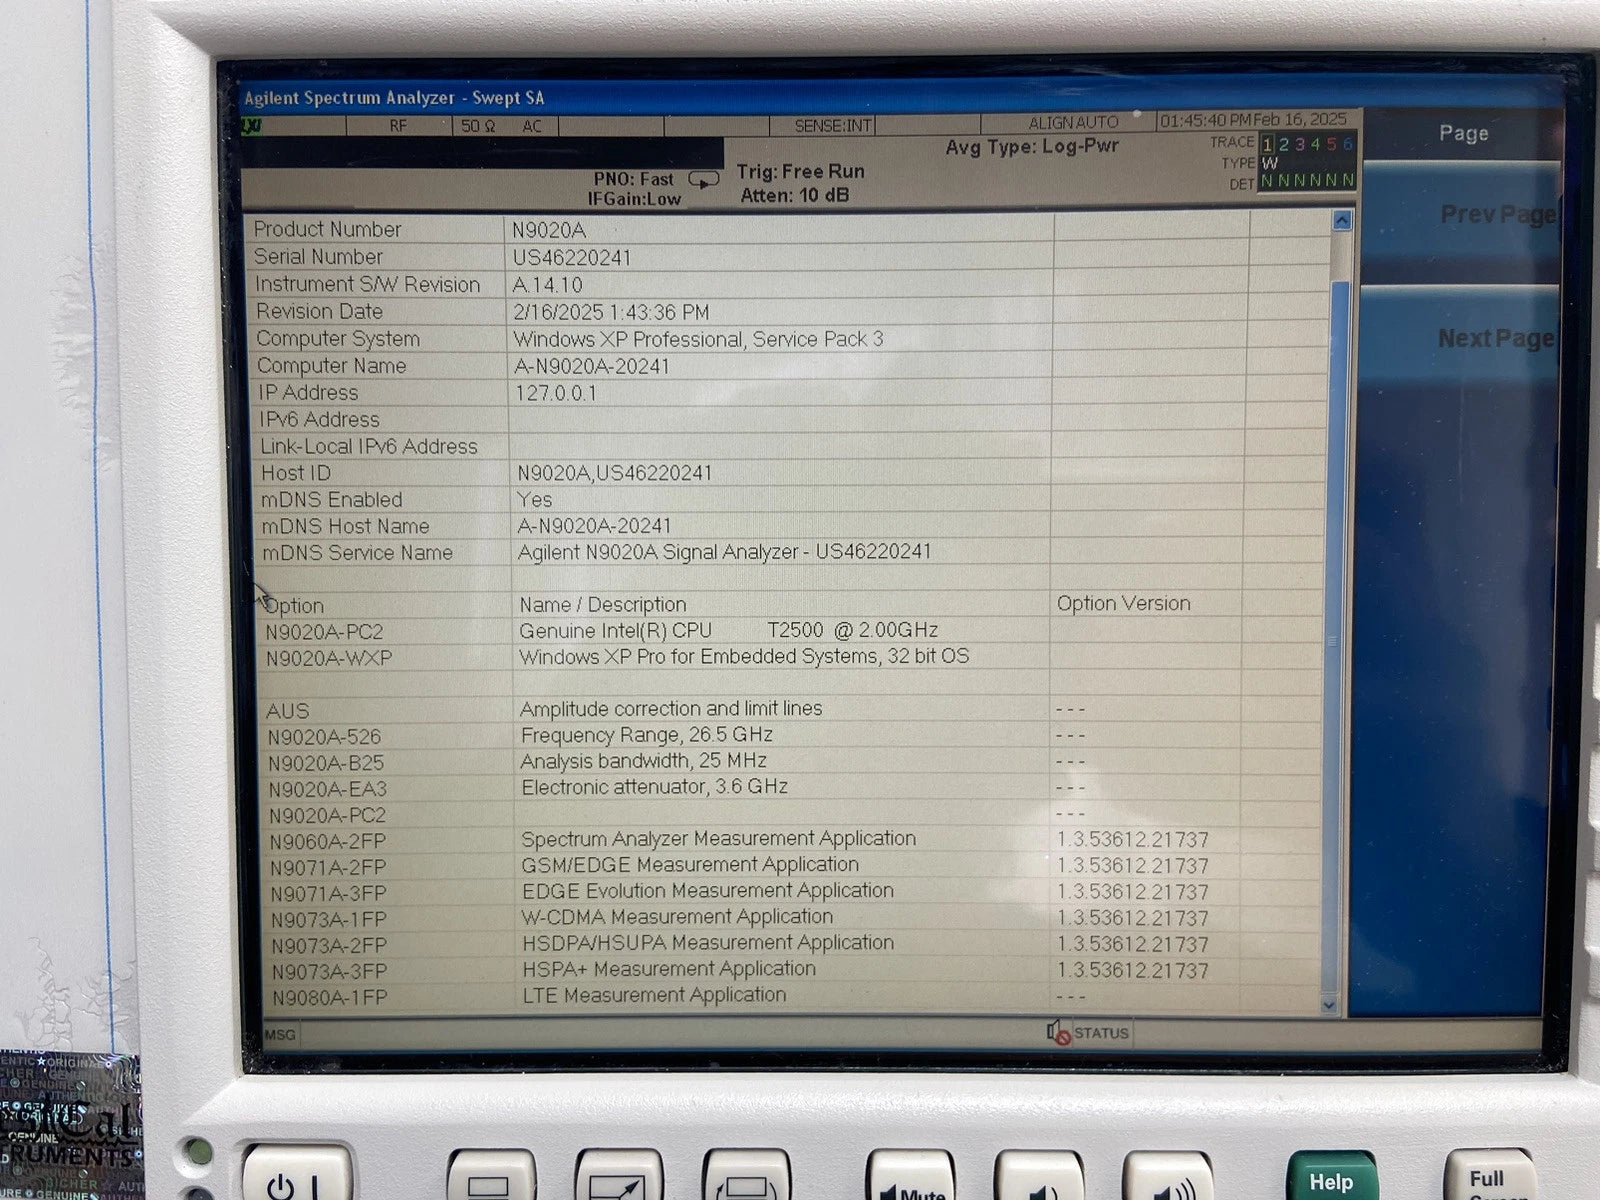The height and width of the screenshot is (1200, 1600).
Task: Click the 50 Ω input impedance indicator
Action: coord(478,126)
